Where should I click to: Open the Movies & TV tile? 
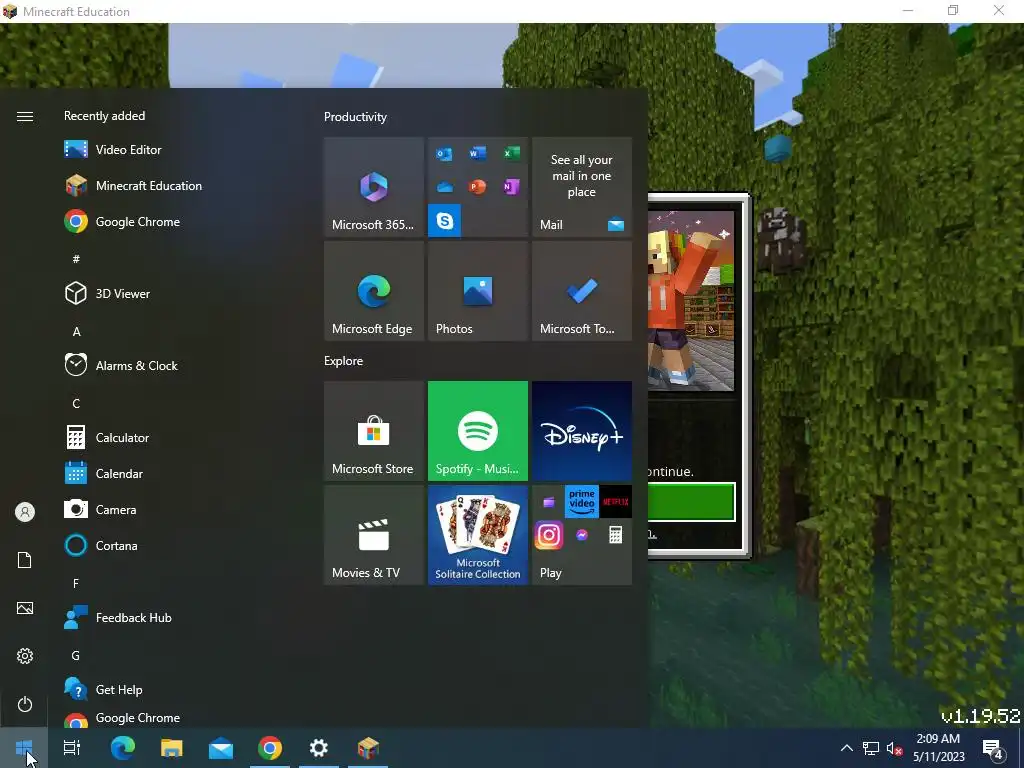[374, 535]
